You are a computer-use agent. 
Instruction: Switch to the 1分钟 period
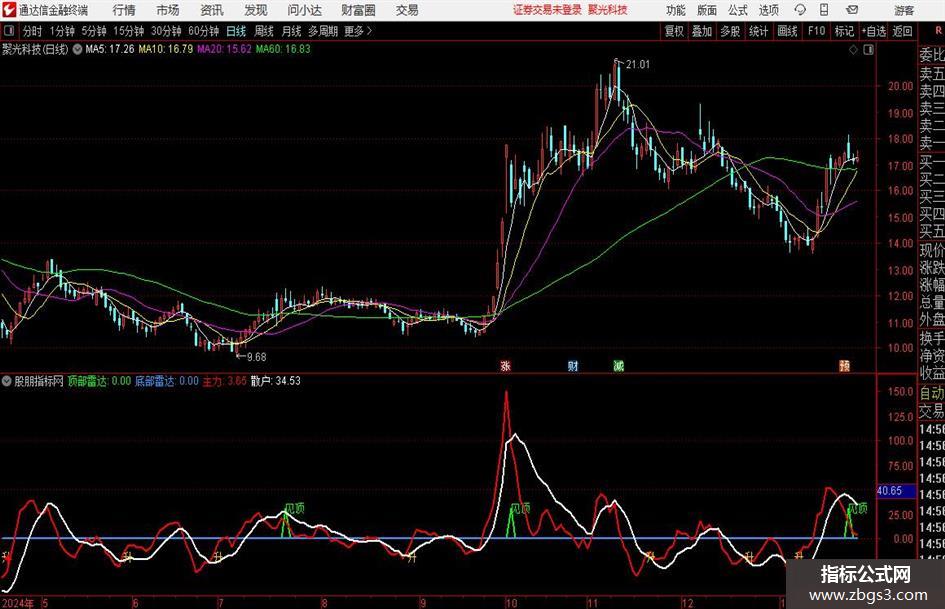pos(62,31)
